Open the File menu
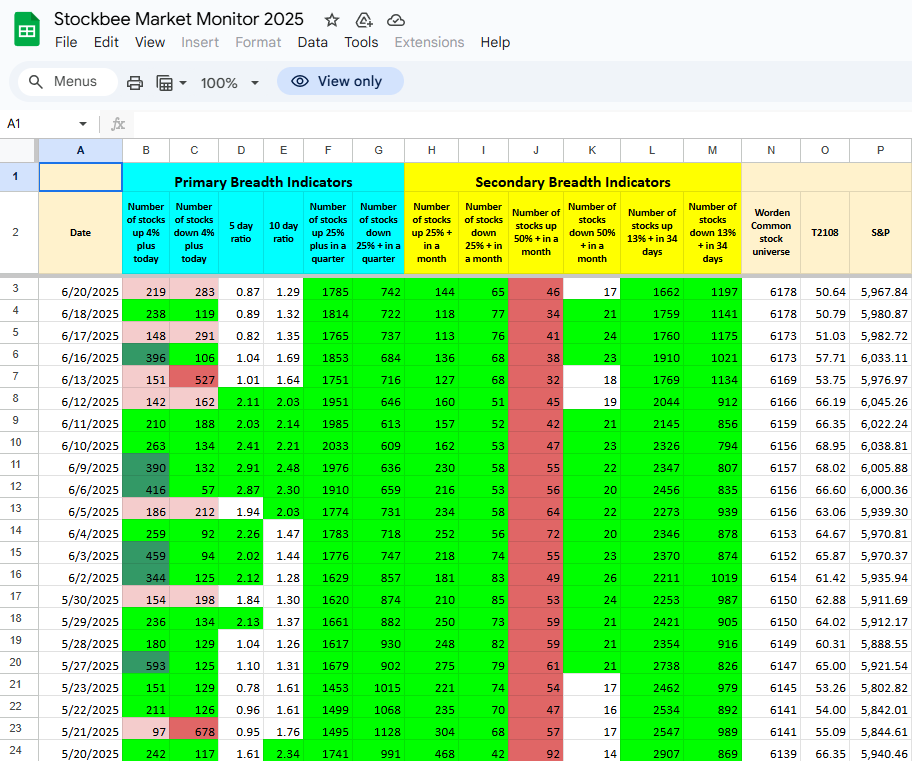The image size is (912, 761). point(66,42)
